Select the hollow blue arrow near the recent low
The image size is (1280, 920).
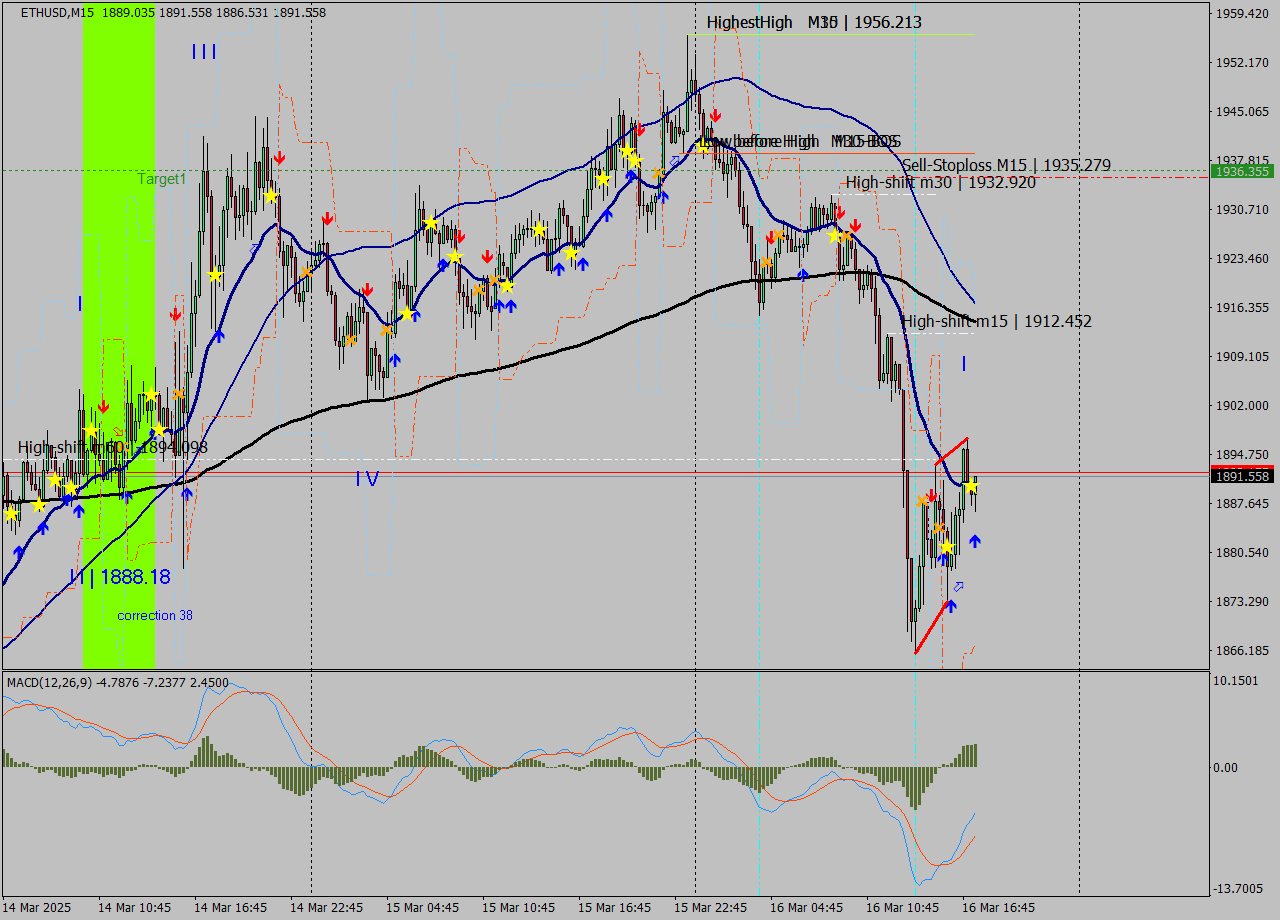pos(958,587)
